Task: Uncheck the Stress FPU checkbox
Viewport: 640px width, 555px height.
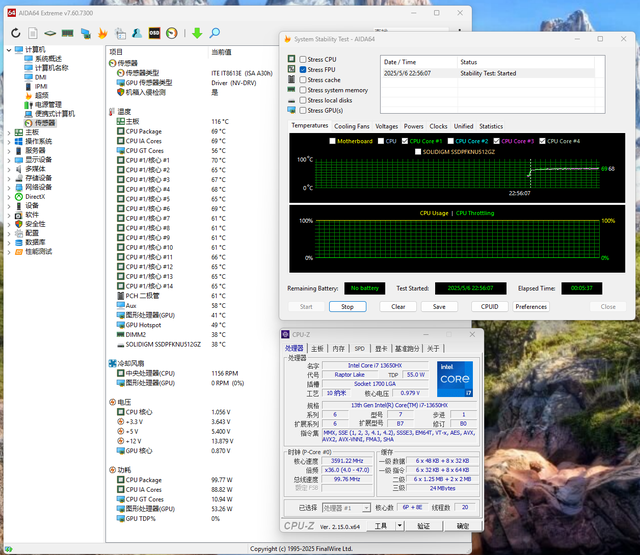Action: tap(303, 69)
